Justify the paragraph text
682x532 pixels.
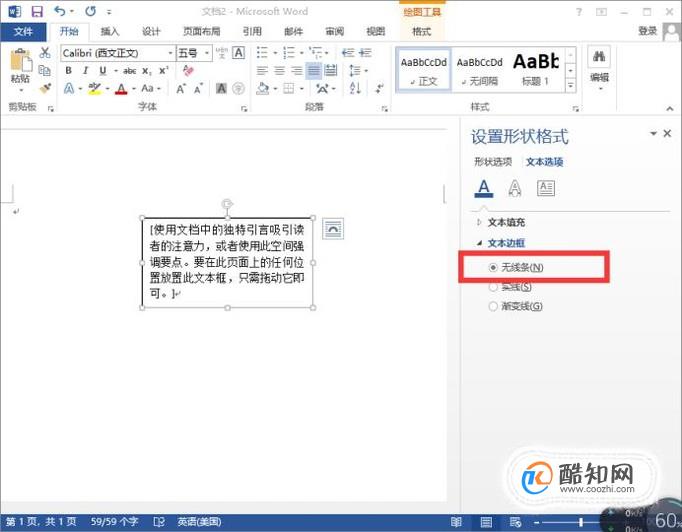(314, 70)
